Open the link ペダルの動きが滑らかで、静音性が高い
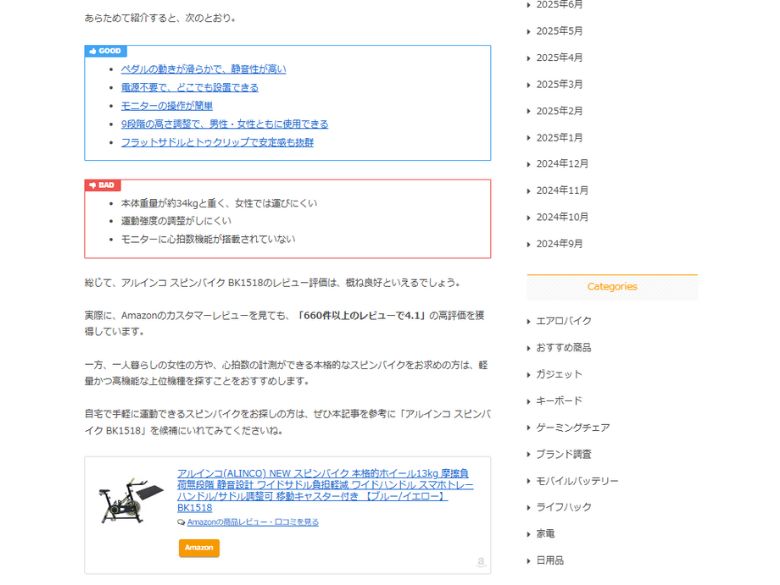This screenshot has height=585, width=780. [x=203, y=69]
